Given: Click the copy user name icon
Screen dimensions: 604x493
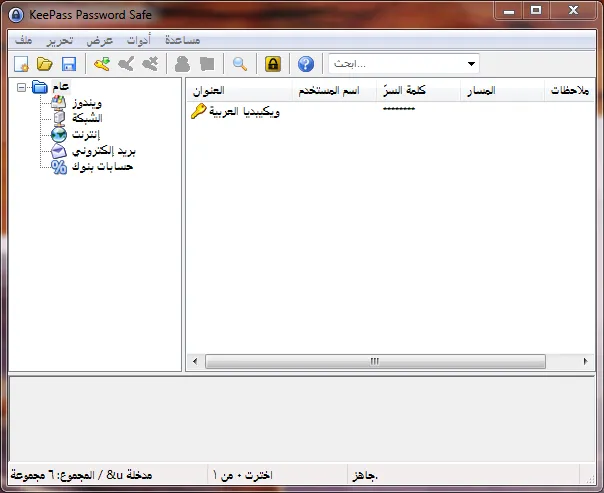Looking at the screenshot, I should pos(182,64).
